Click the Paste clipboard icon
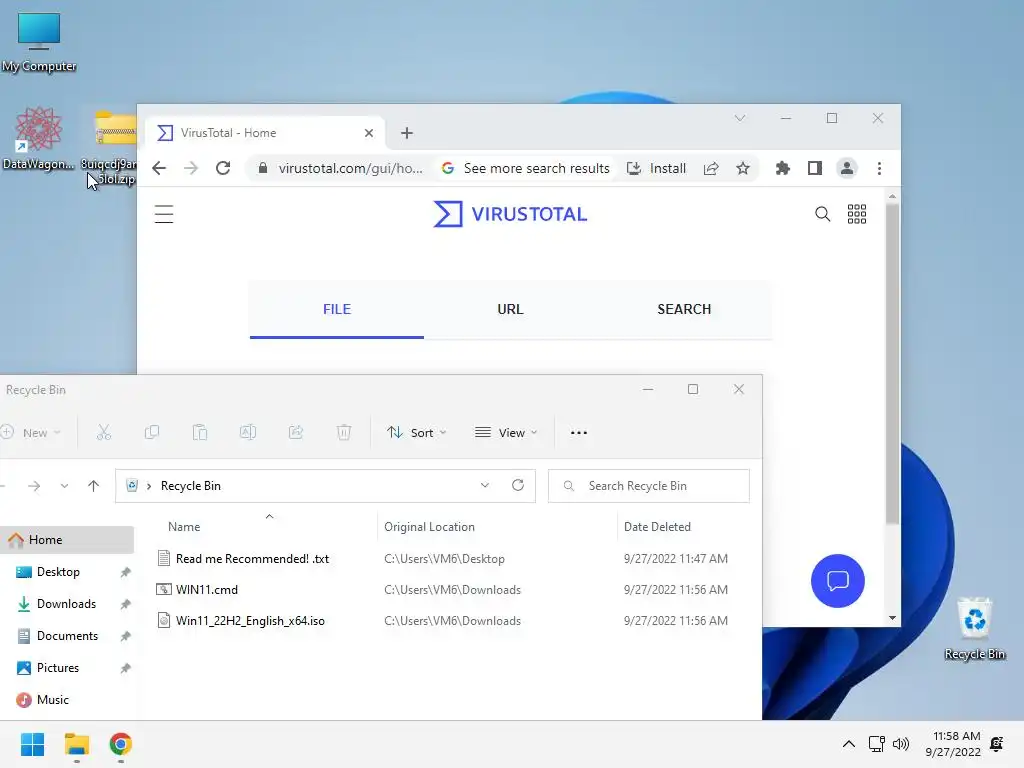The image size is (1024, 768). click(x=200, y=432)
